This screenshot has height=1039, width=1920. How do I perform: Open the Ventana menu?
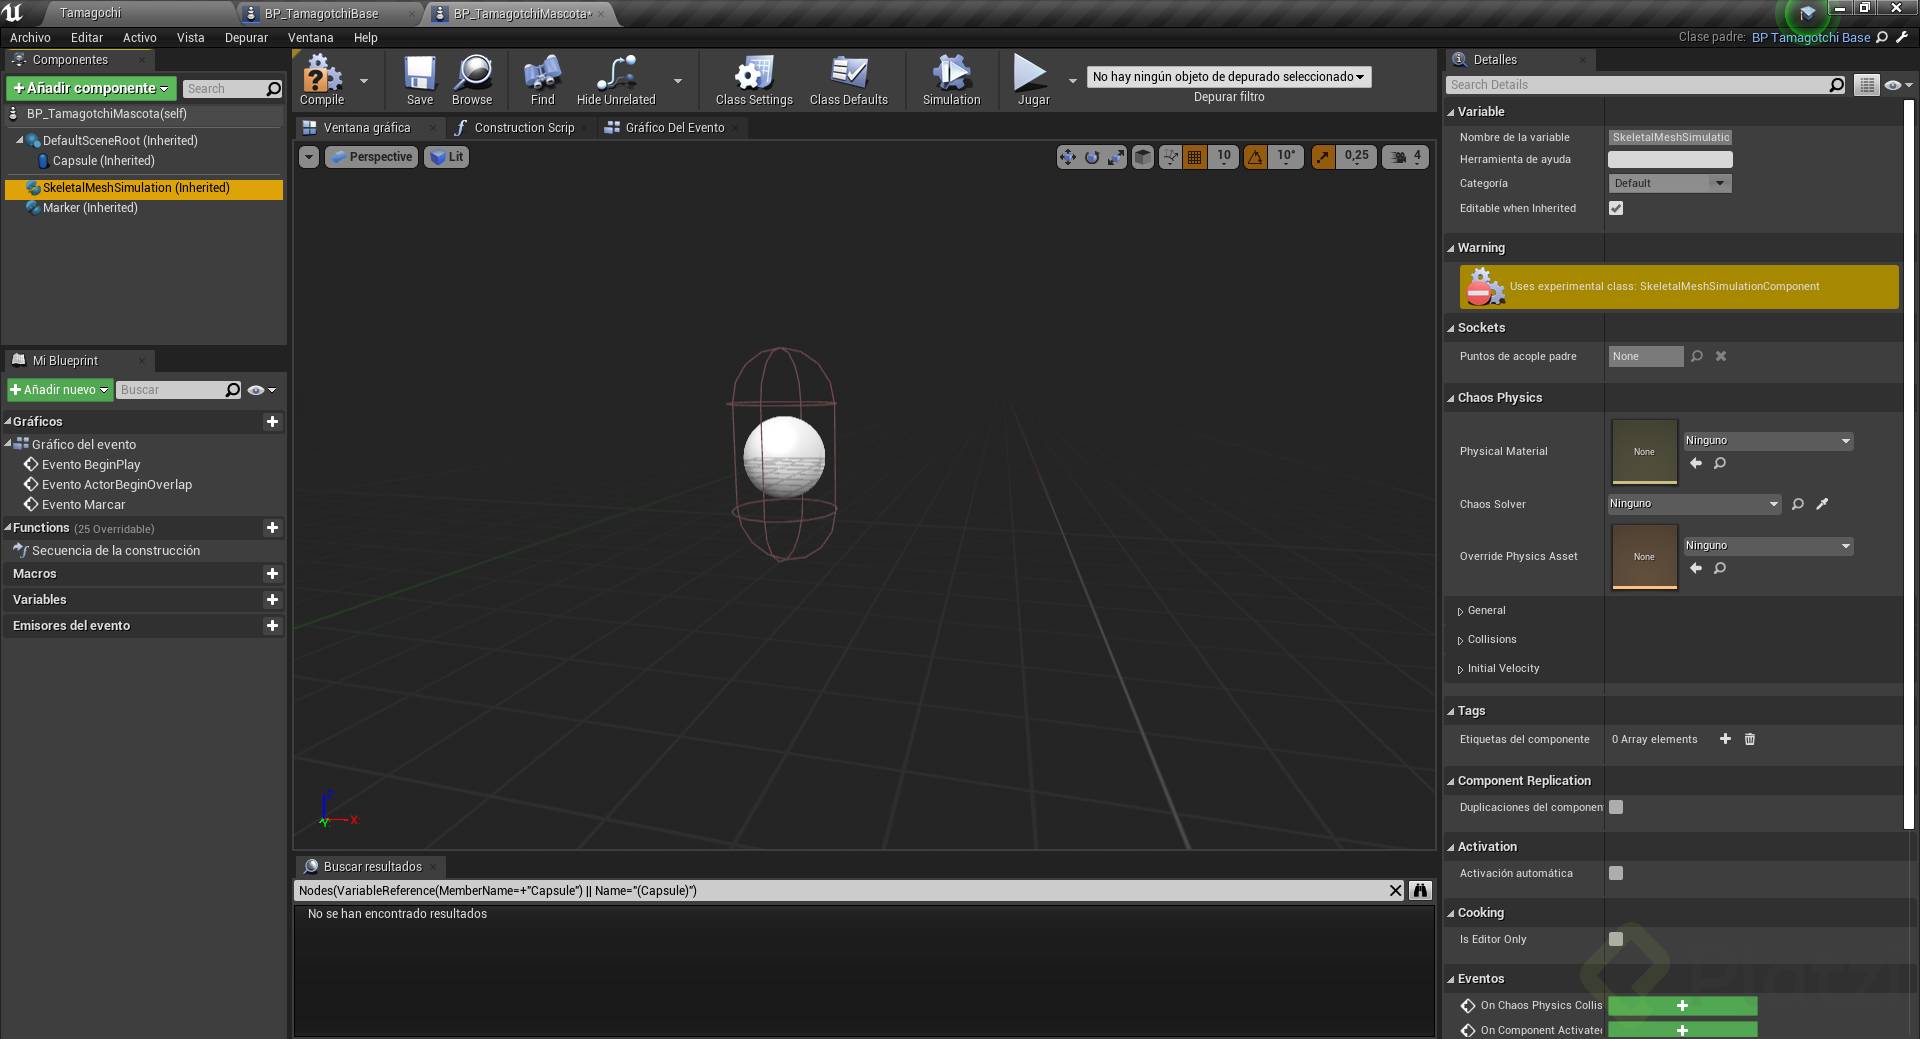point(310,37)
